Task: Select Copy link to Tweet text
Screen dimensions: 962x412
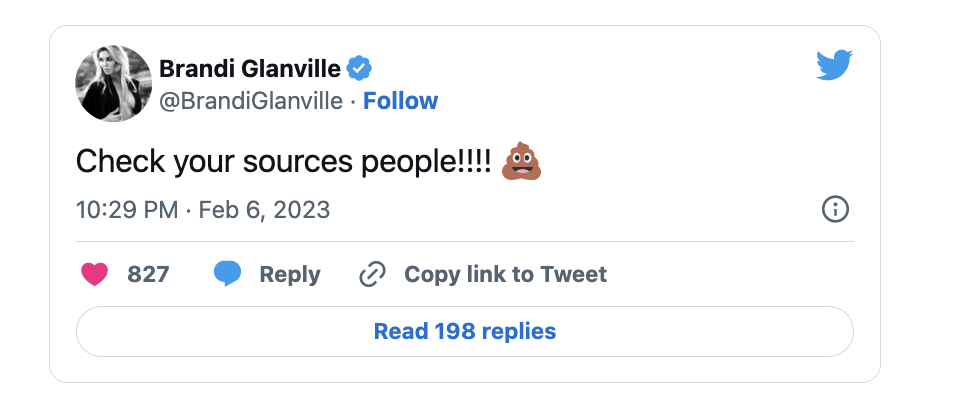Action: (x=506, y=274)
